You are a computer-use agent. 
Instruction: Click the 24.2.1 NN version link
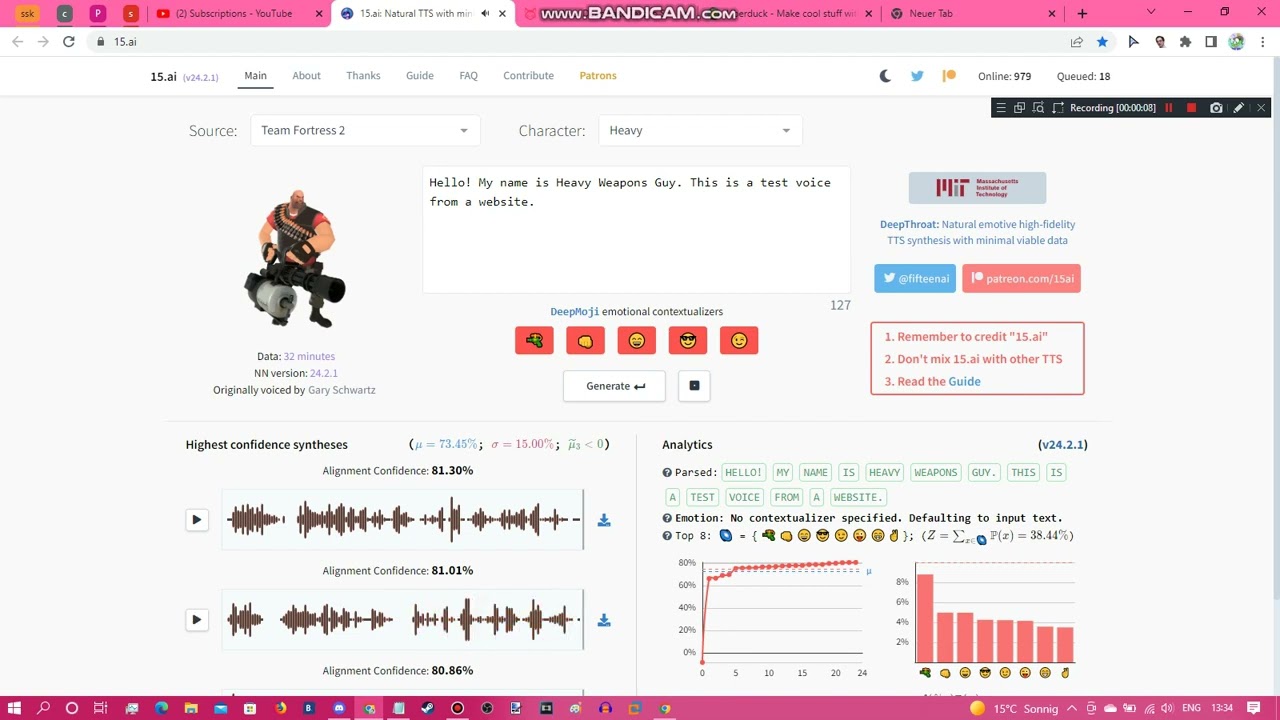coord(324,373)
